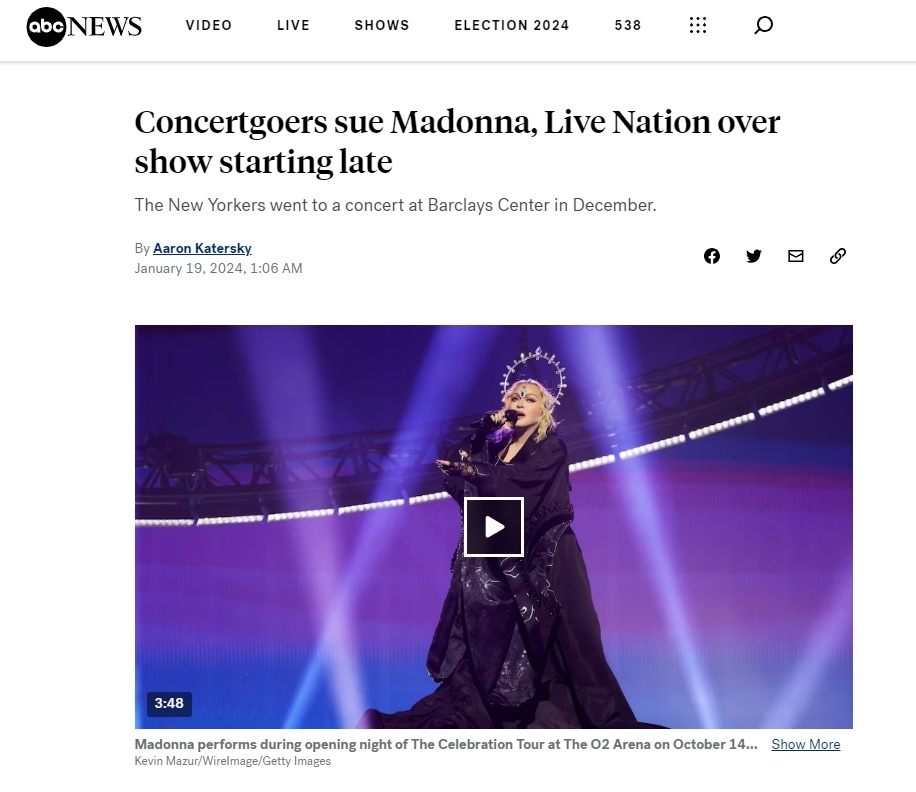Open the search magnifier icon

point(763,25)
